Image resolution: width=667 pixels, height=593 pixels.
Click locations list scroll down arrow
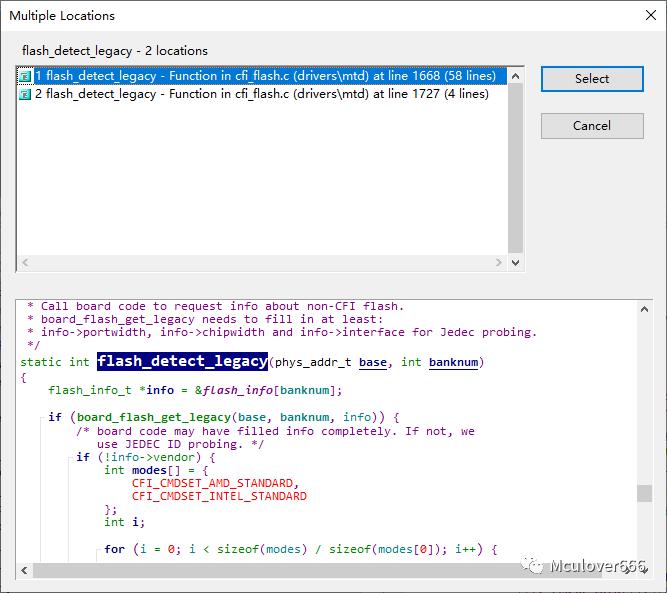click(x=516, y=262)
